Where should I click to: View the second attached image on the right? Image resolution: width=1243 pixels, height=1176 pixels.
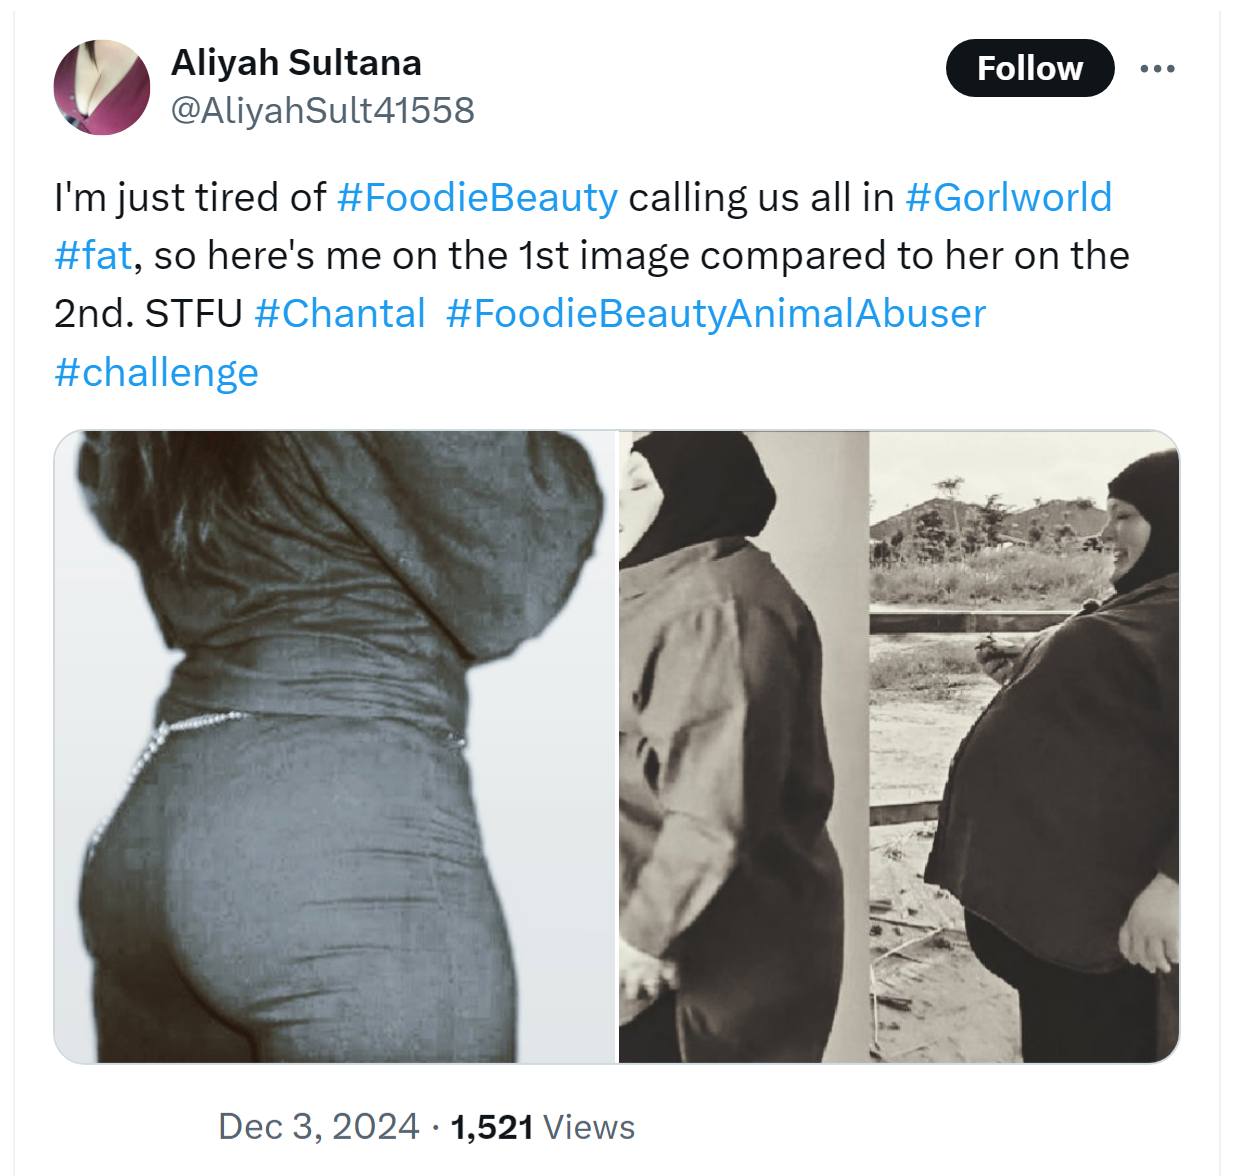(x=899, y=747)
